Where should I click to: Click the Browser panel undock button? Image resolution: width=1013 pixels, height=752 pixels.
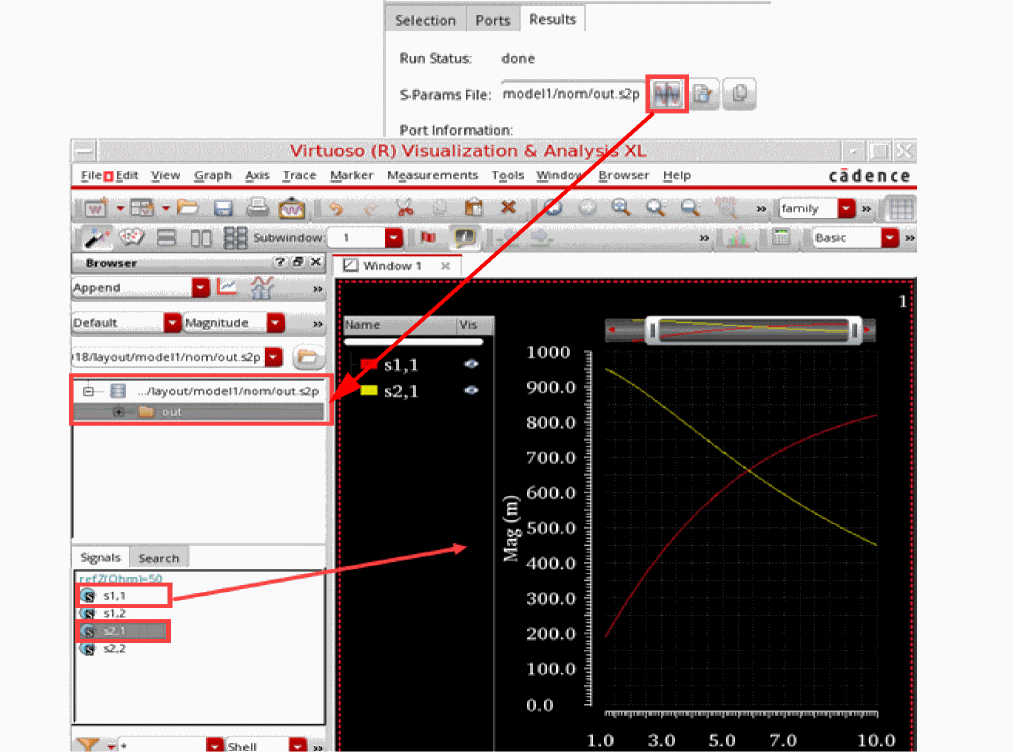298,262
